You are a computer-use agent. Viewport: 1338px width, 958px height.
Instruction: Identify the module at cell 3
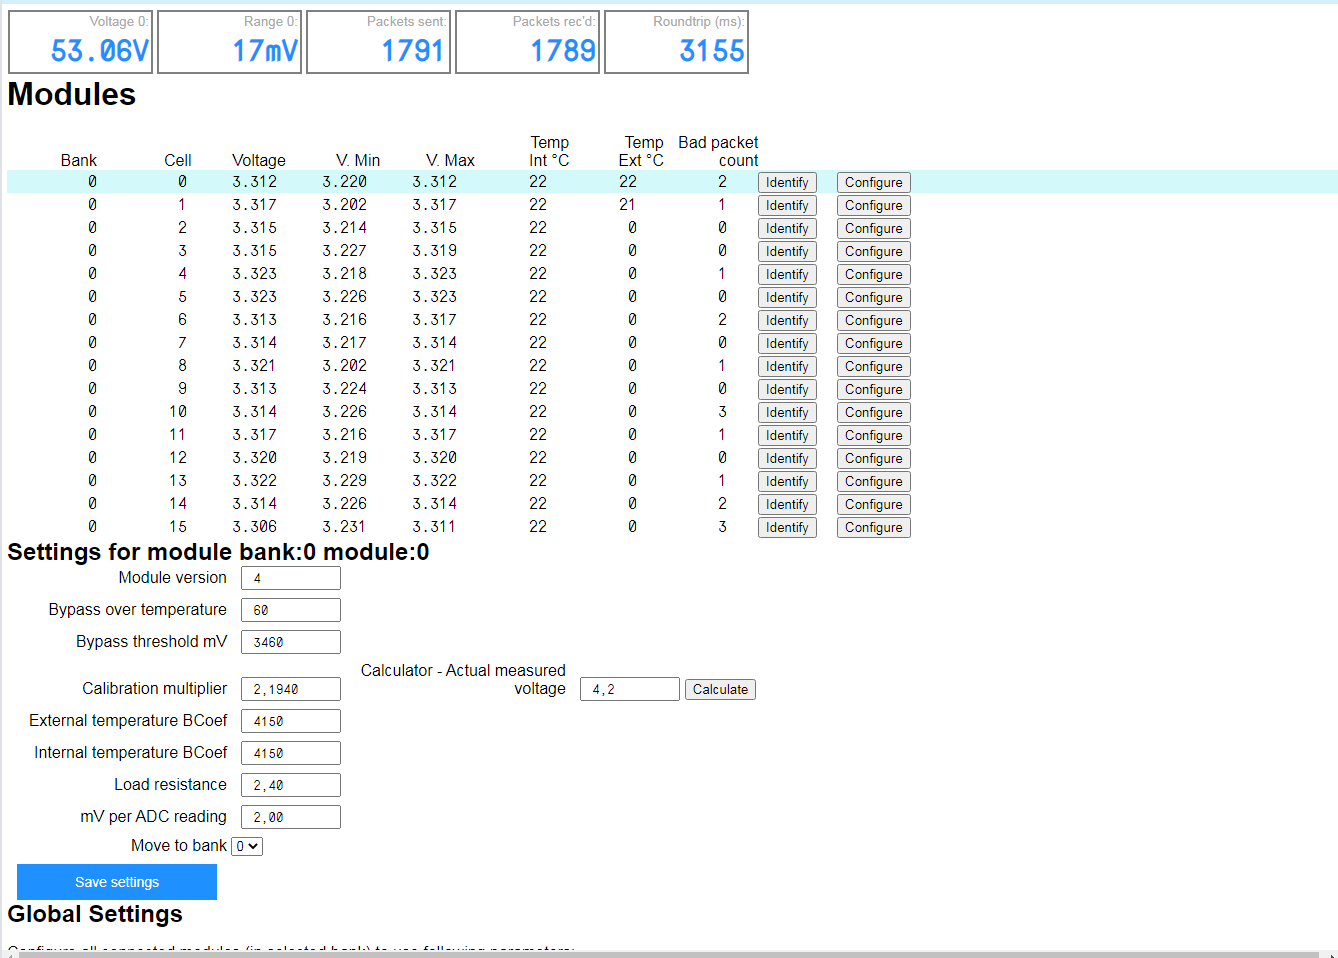[786, 251]
